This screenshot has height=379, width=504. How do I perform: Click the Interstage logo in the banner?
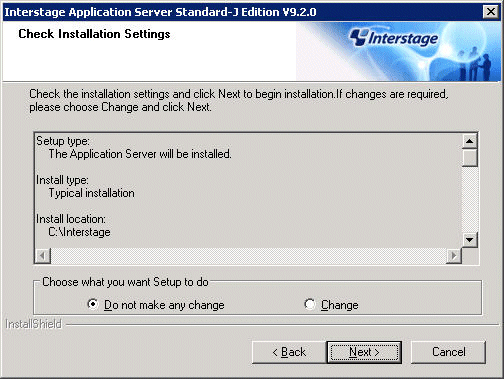pyautogui.click(x=394, y=38)
